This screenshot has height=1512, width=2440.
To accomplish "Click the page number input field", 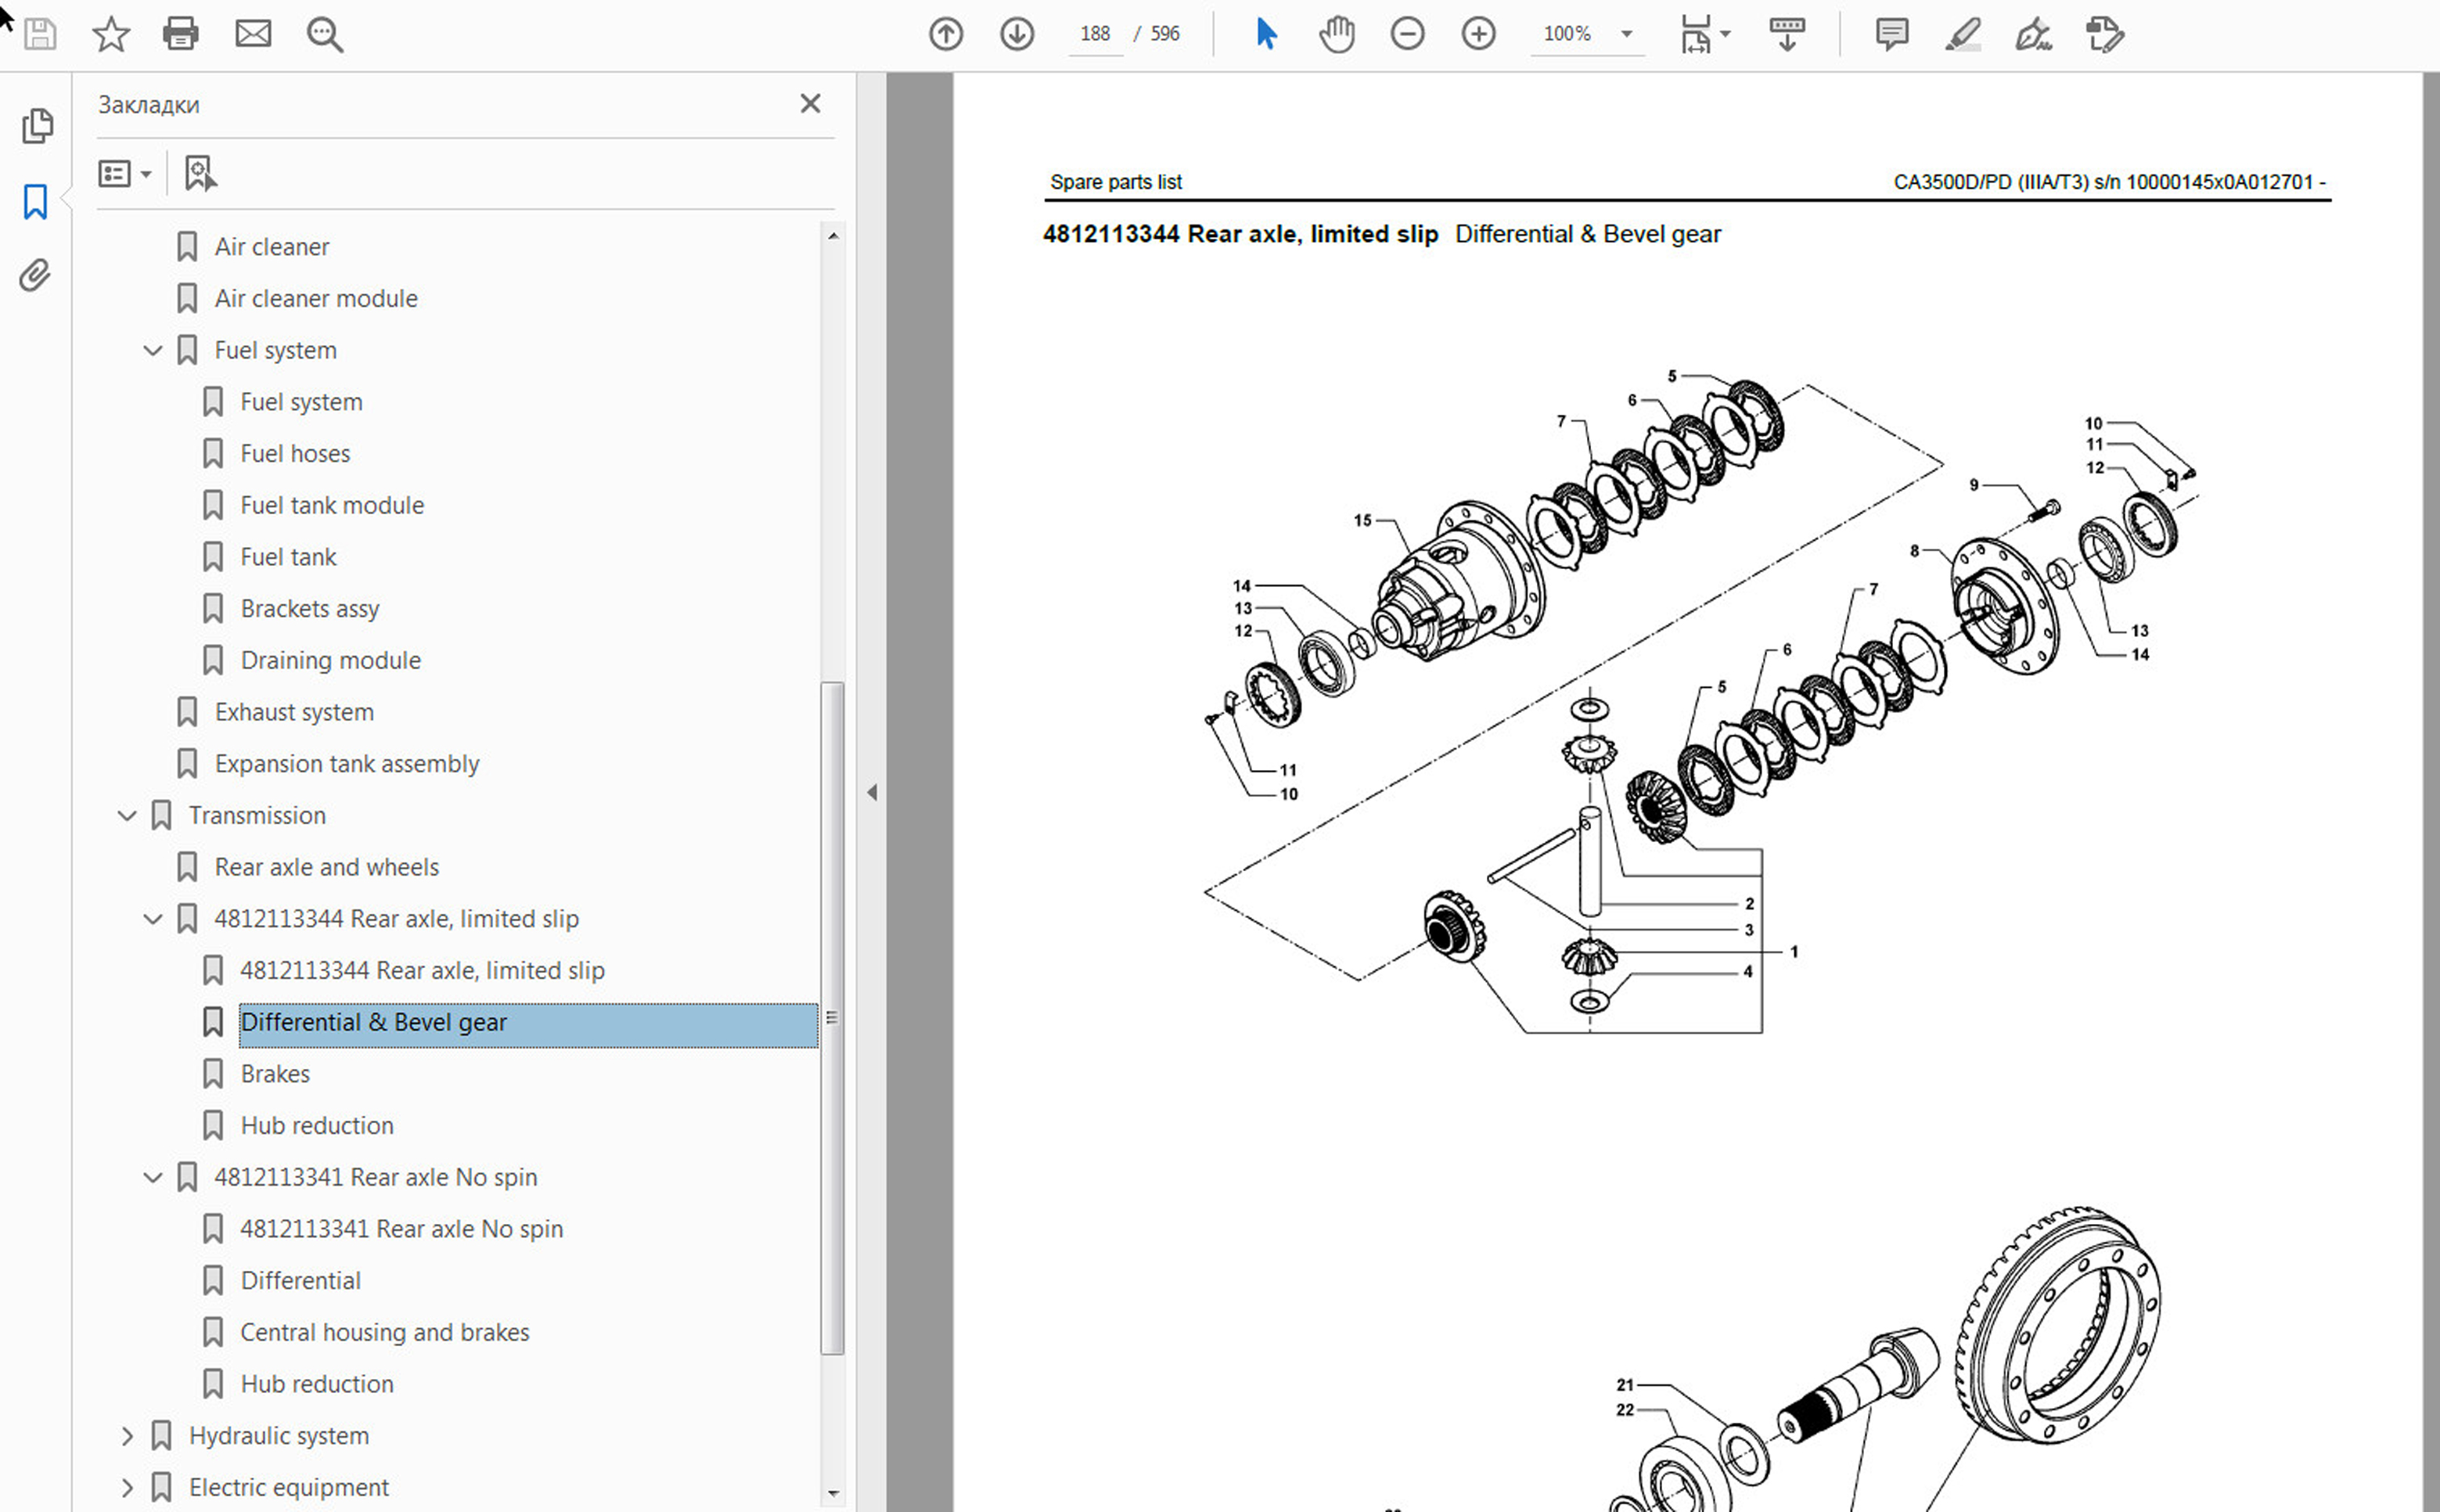I will tap(1095, 34).
